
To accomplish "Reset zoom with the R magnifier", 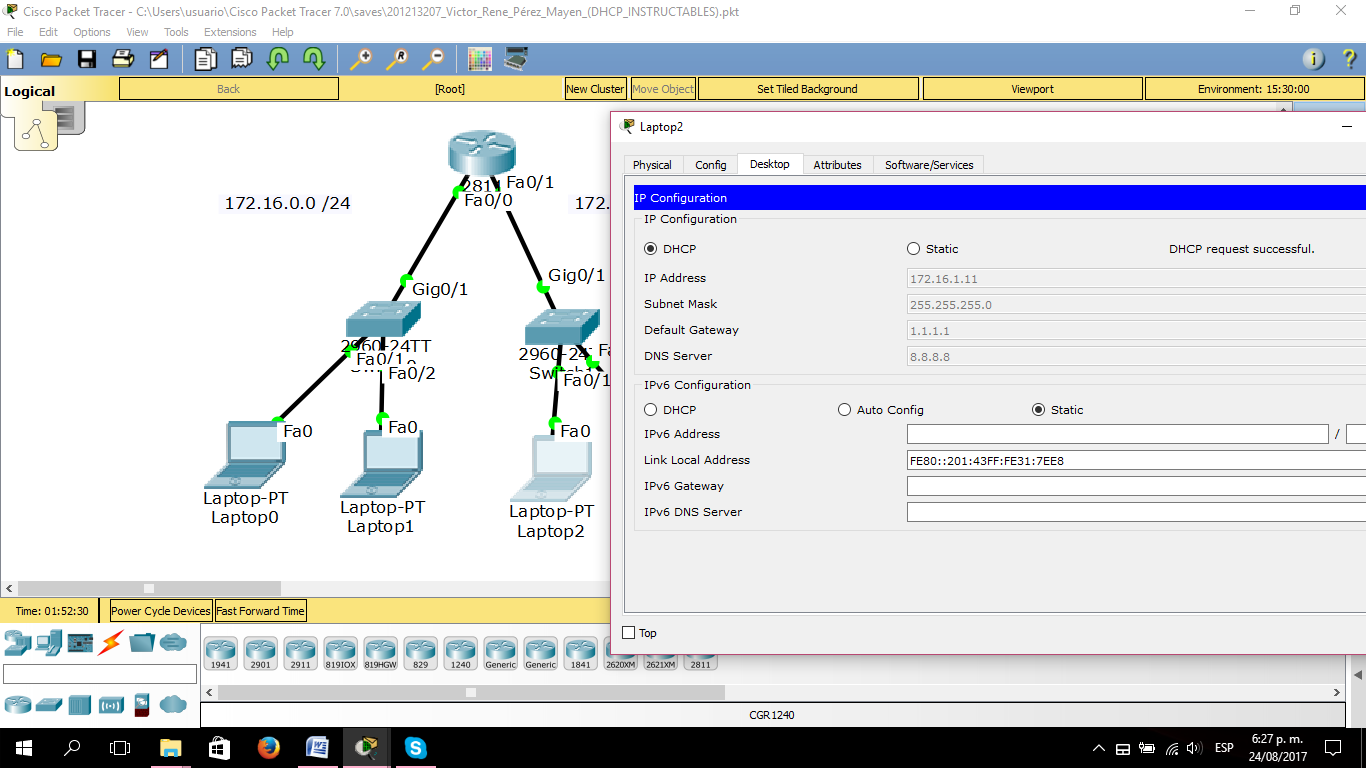I will [396, 59].
